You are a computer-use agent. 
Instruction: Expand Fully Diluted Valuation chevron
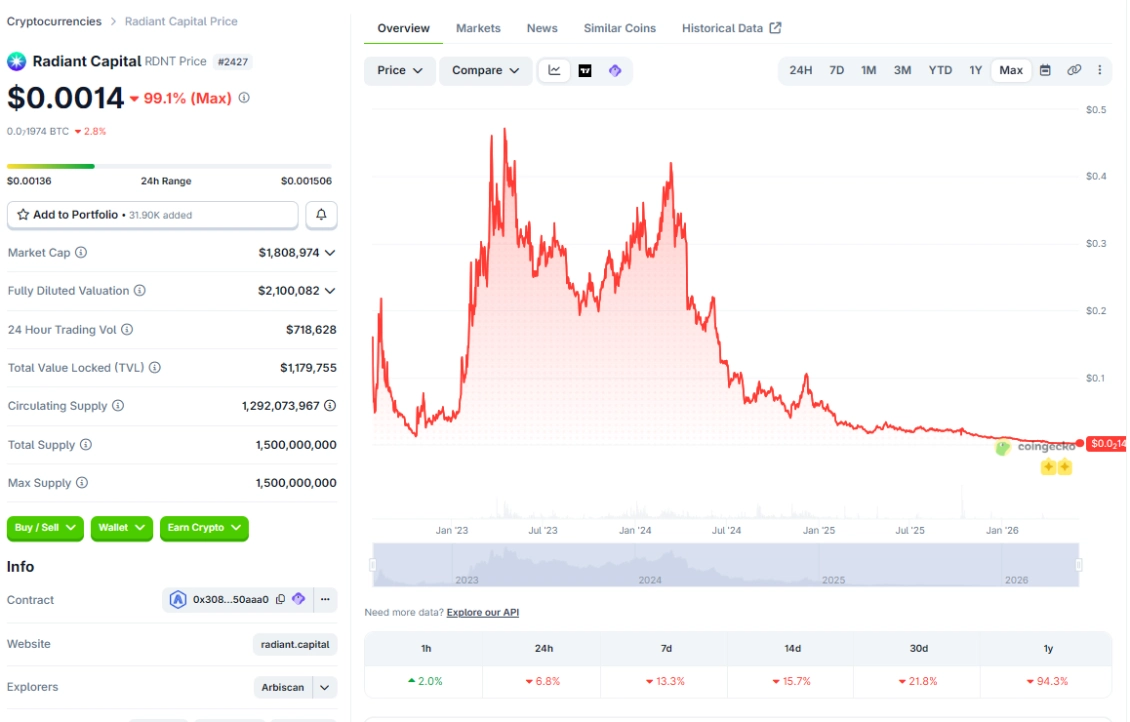pyautogui.click(x=330, y=291)
